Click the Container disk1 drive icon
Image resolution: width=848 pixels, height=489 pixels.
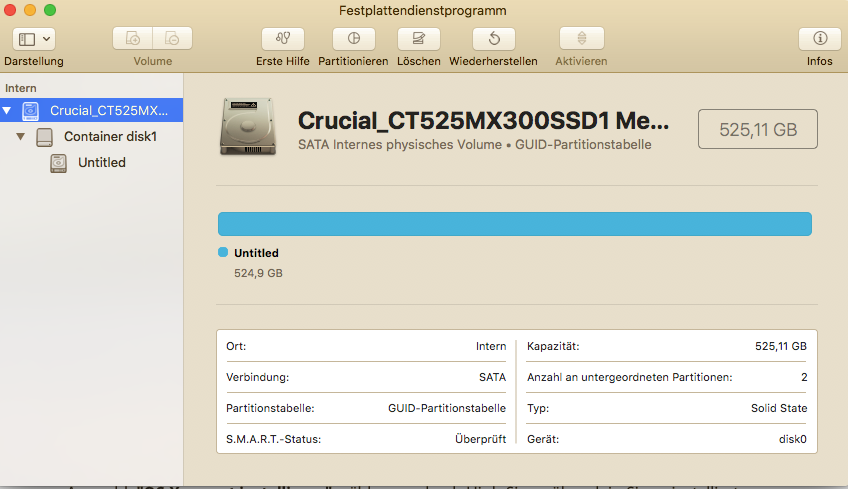[44, 137]
